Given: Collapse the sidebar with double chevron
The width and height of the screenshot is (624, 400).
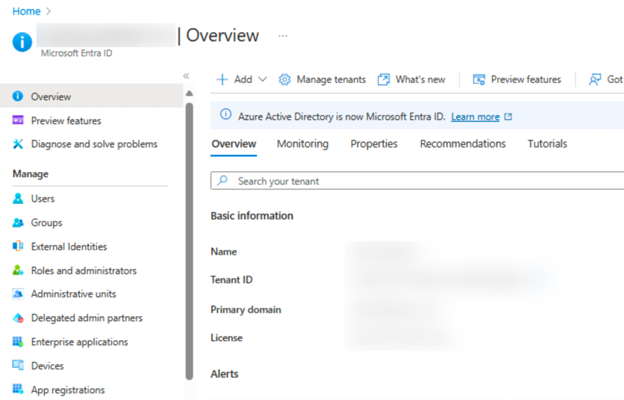Looking at the screenshot, I should coord(186,76).
